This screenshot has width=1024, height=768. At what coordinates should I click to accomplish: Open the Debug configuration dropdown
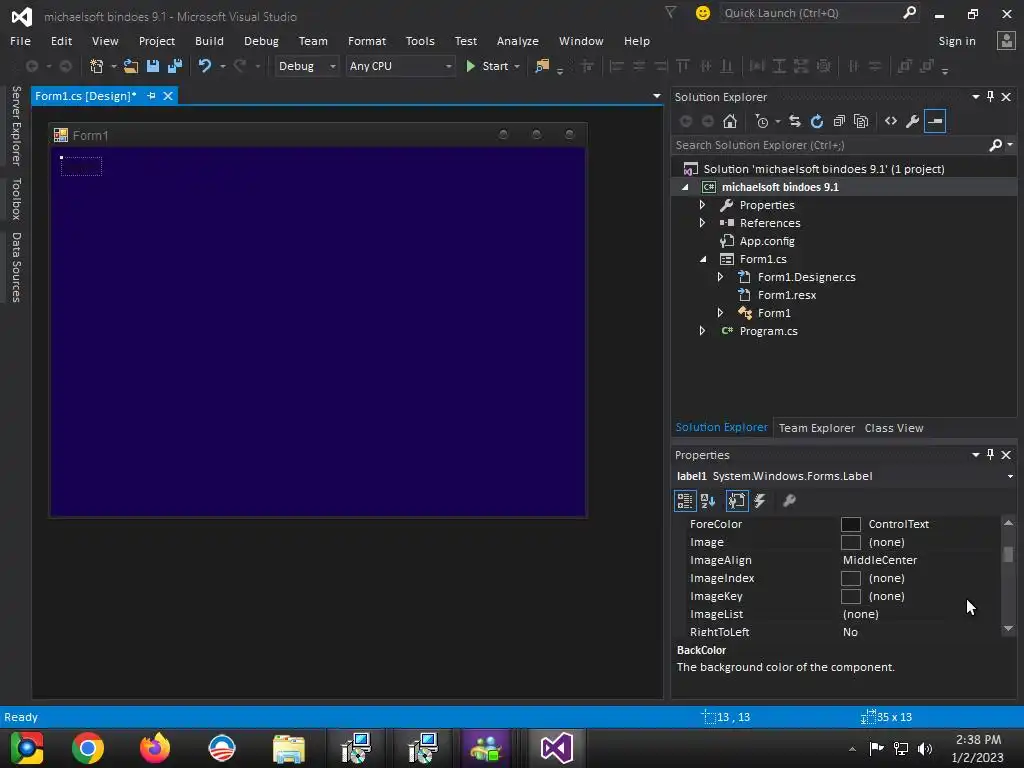(306, 66)
